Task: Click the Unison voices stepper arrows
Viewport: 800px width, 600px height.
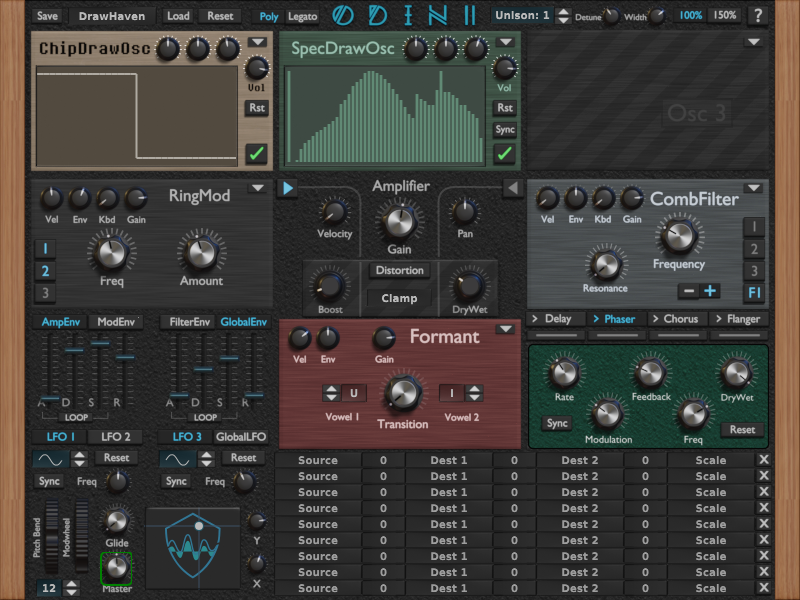Action: coord(562,16)
